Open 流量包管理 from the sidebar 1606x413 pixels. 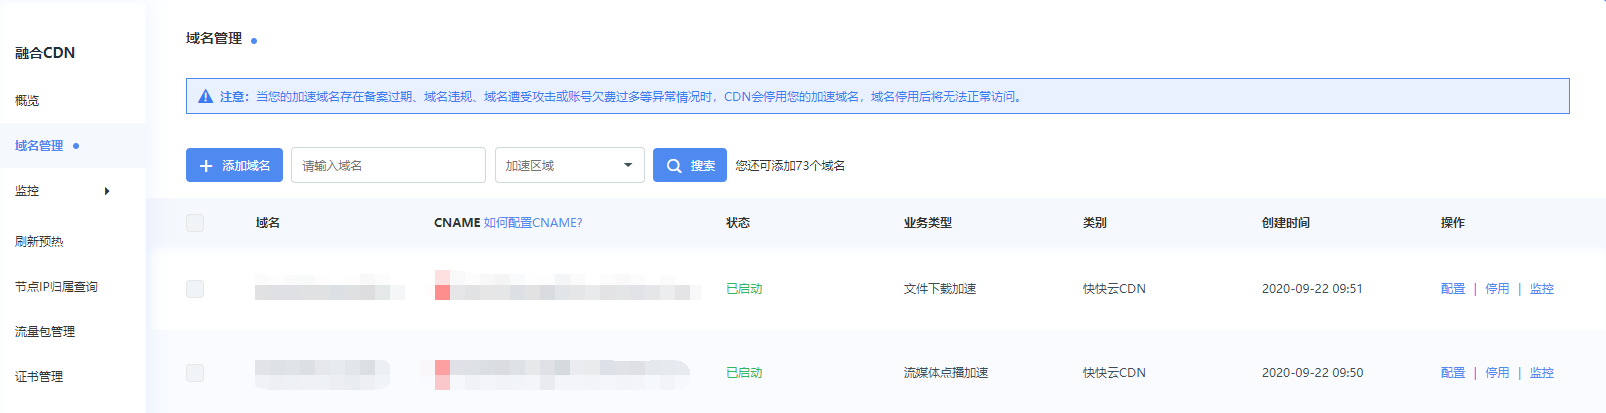[x=45, y=332]
